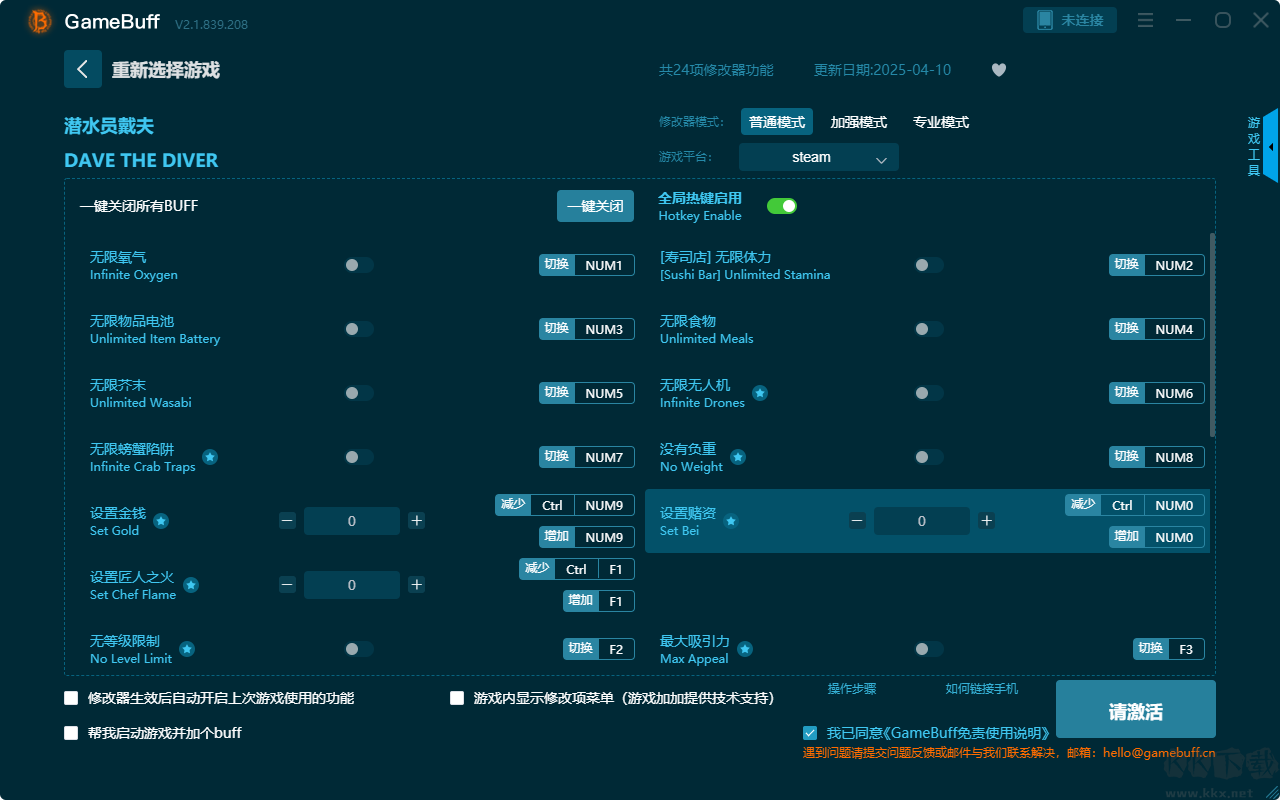1280x800 pixels.
Task: Decrease Set Gold value with minus
Action: click(287, 521)
